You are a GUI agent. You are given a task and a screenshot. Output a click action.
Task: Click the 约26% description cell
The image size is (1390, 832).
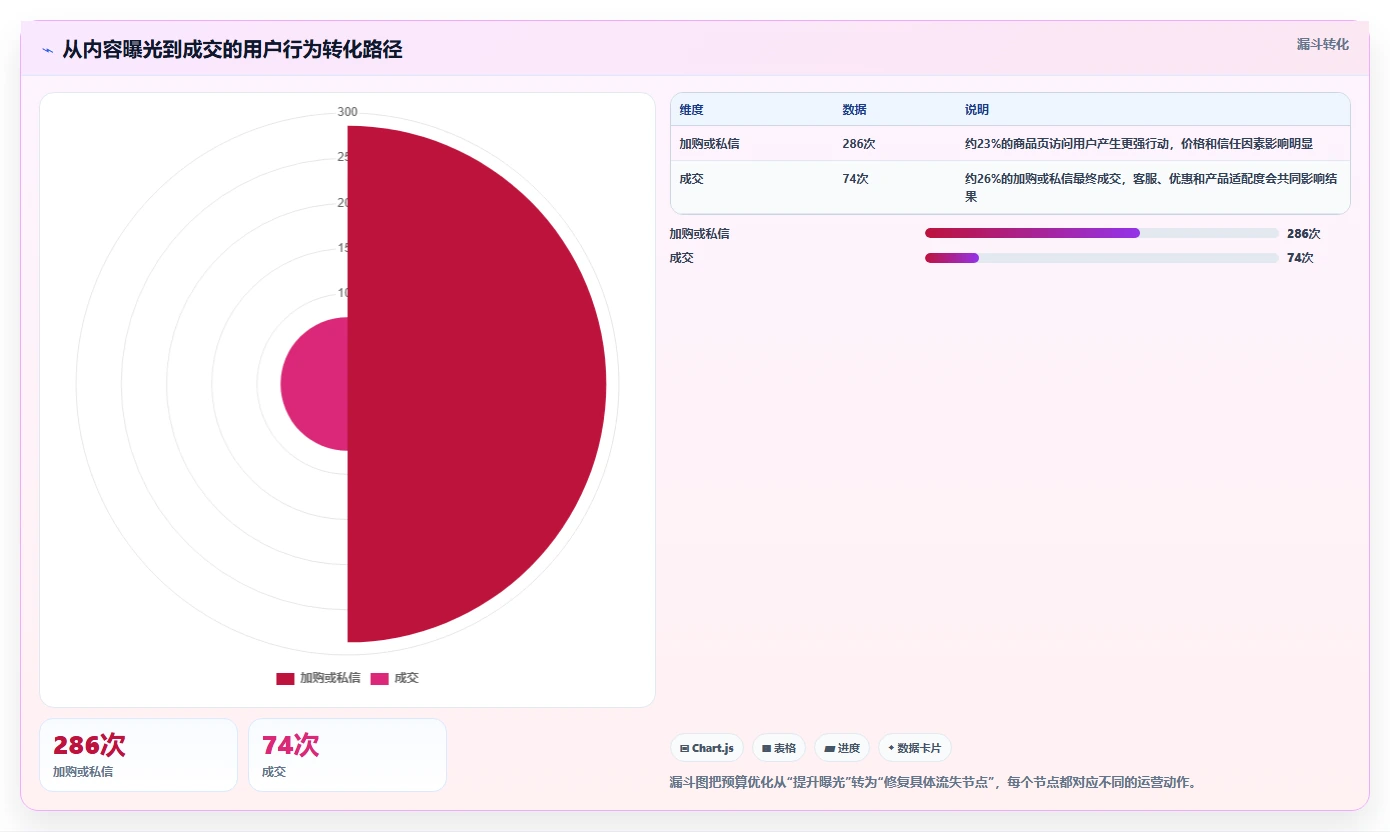tap(1152, 188)
